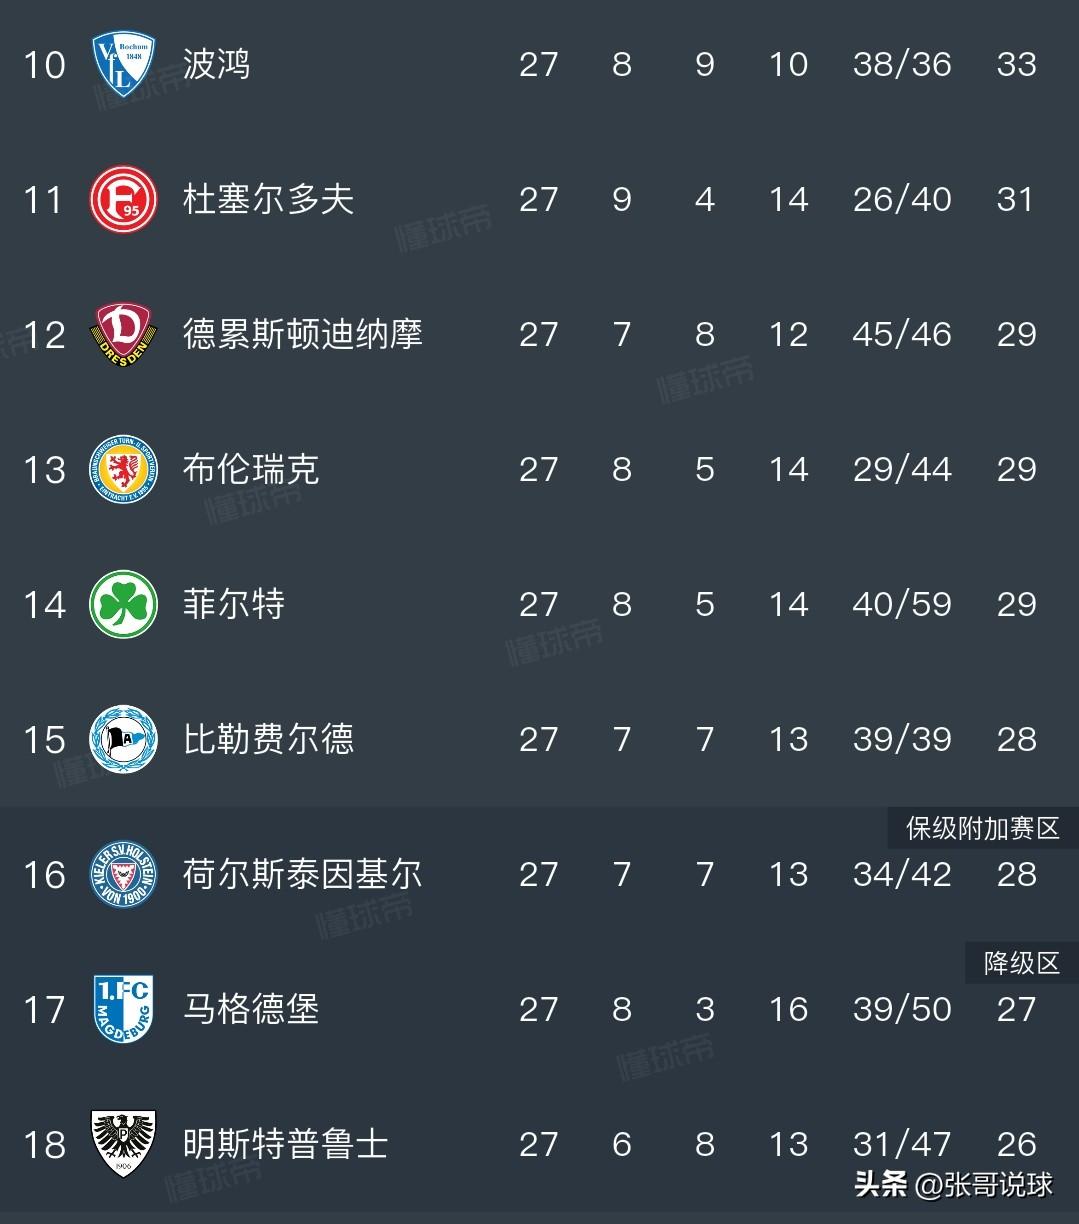Screen dimensions: 1079x1224
Task: Tap the Fortuna Düsseldorf F95 logo
Action: (124, 199)
